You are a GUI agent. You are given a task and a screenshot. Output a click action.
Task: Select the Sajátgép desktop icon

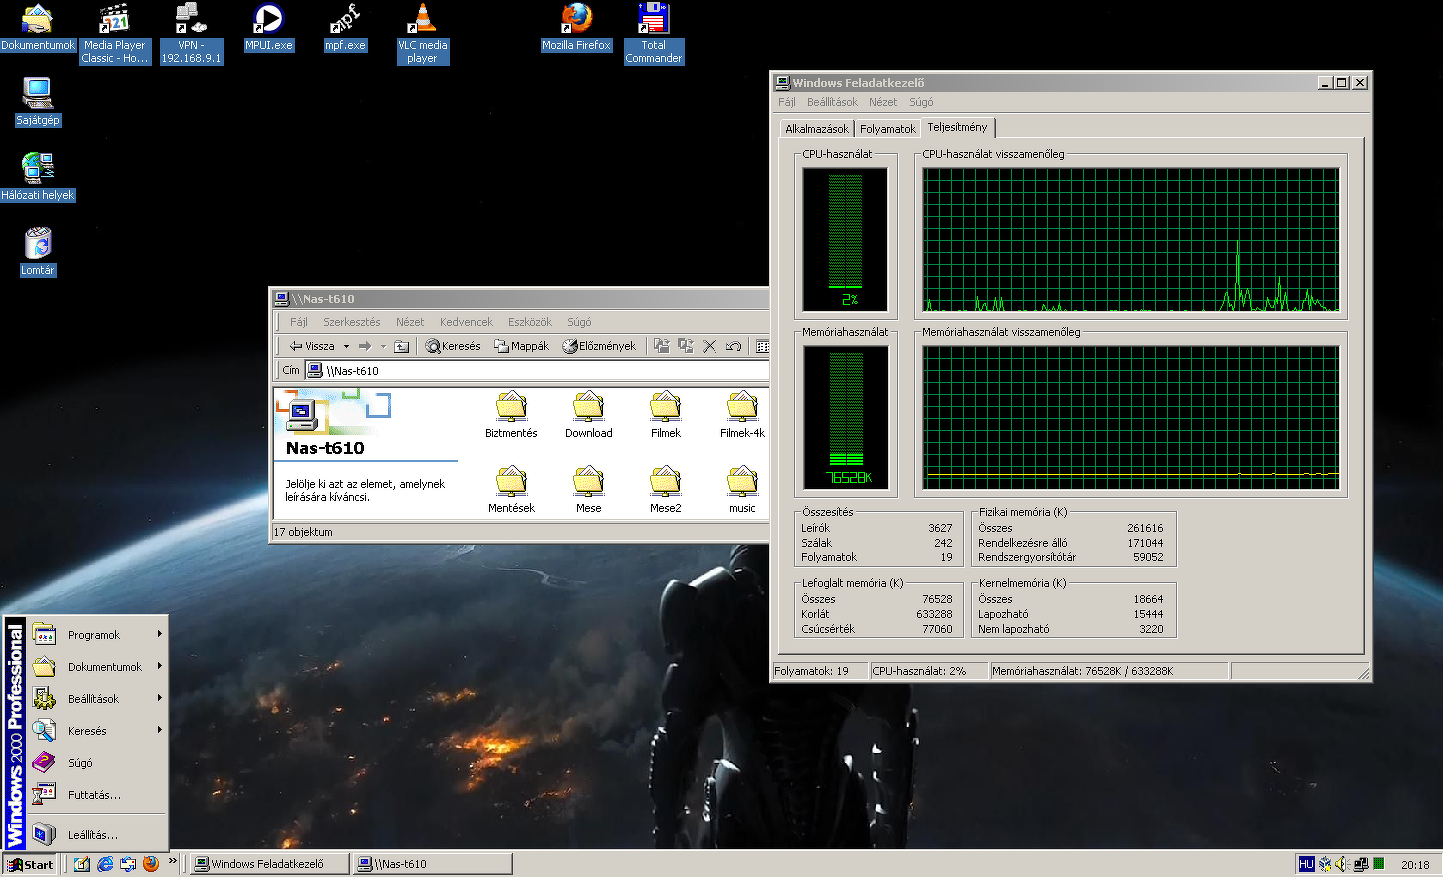click(x=37, y=102)
